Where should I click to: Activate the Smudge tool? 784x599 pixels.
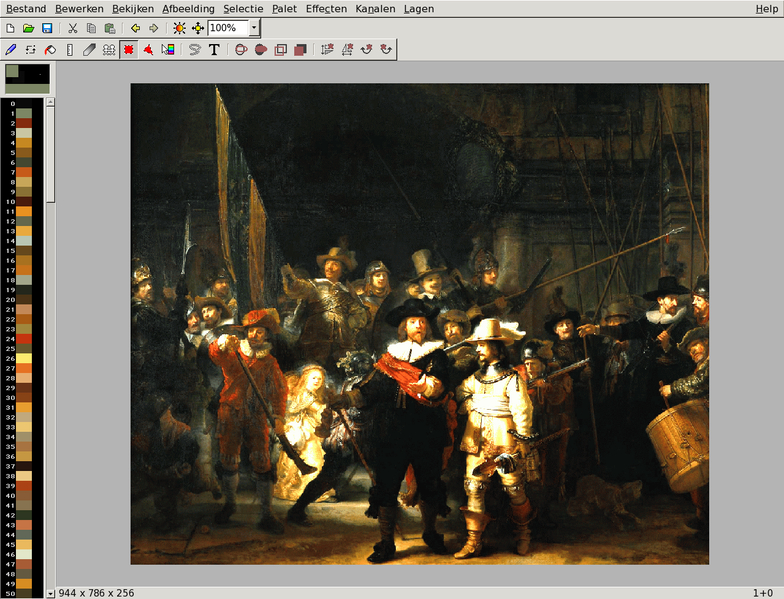[89, 49]
